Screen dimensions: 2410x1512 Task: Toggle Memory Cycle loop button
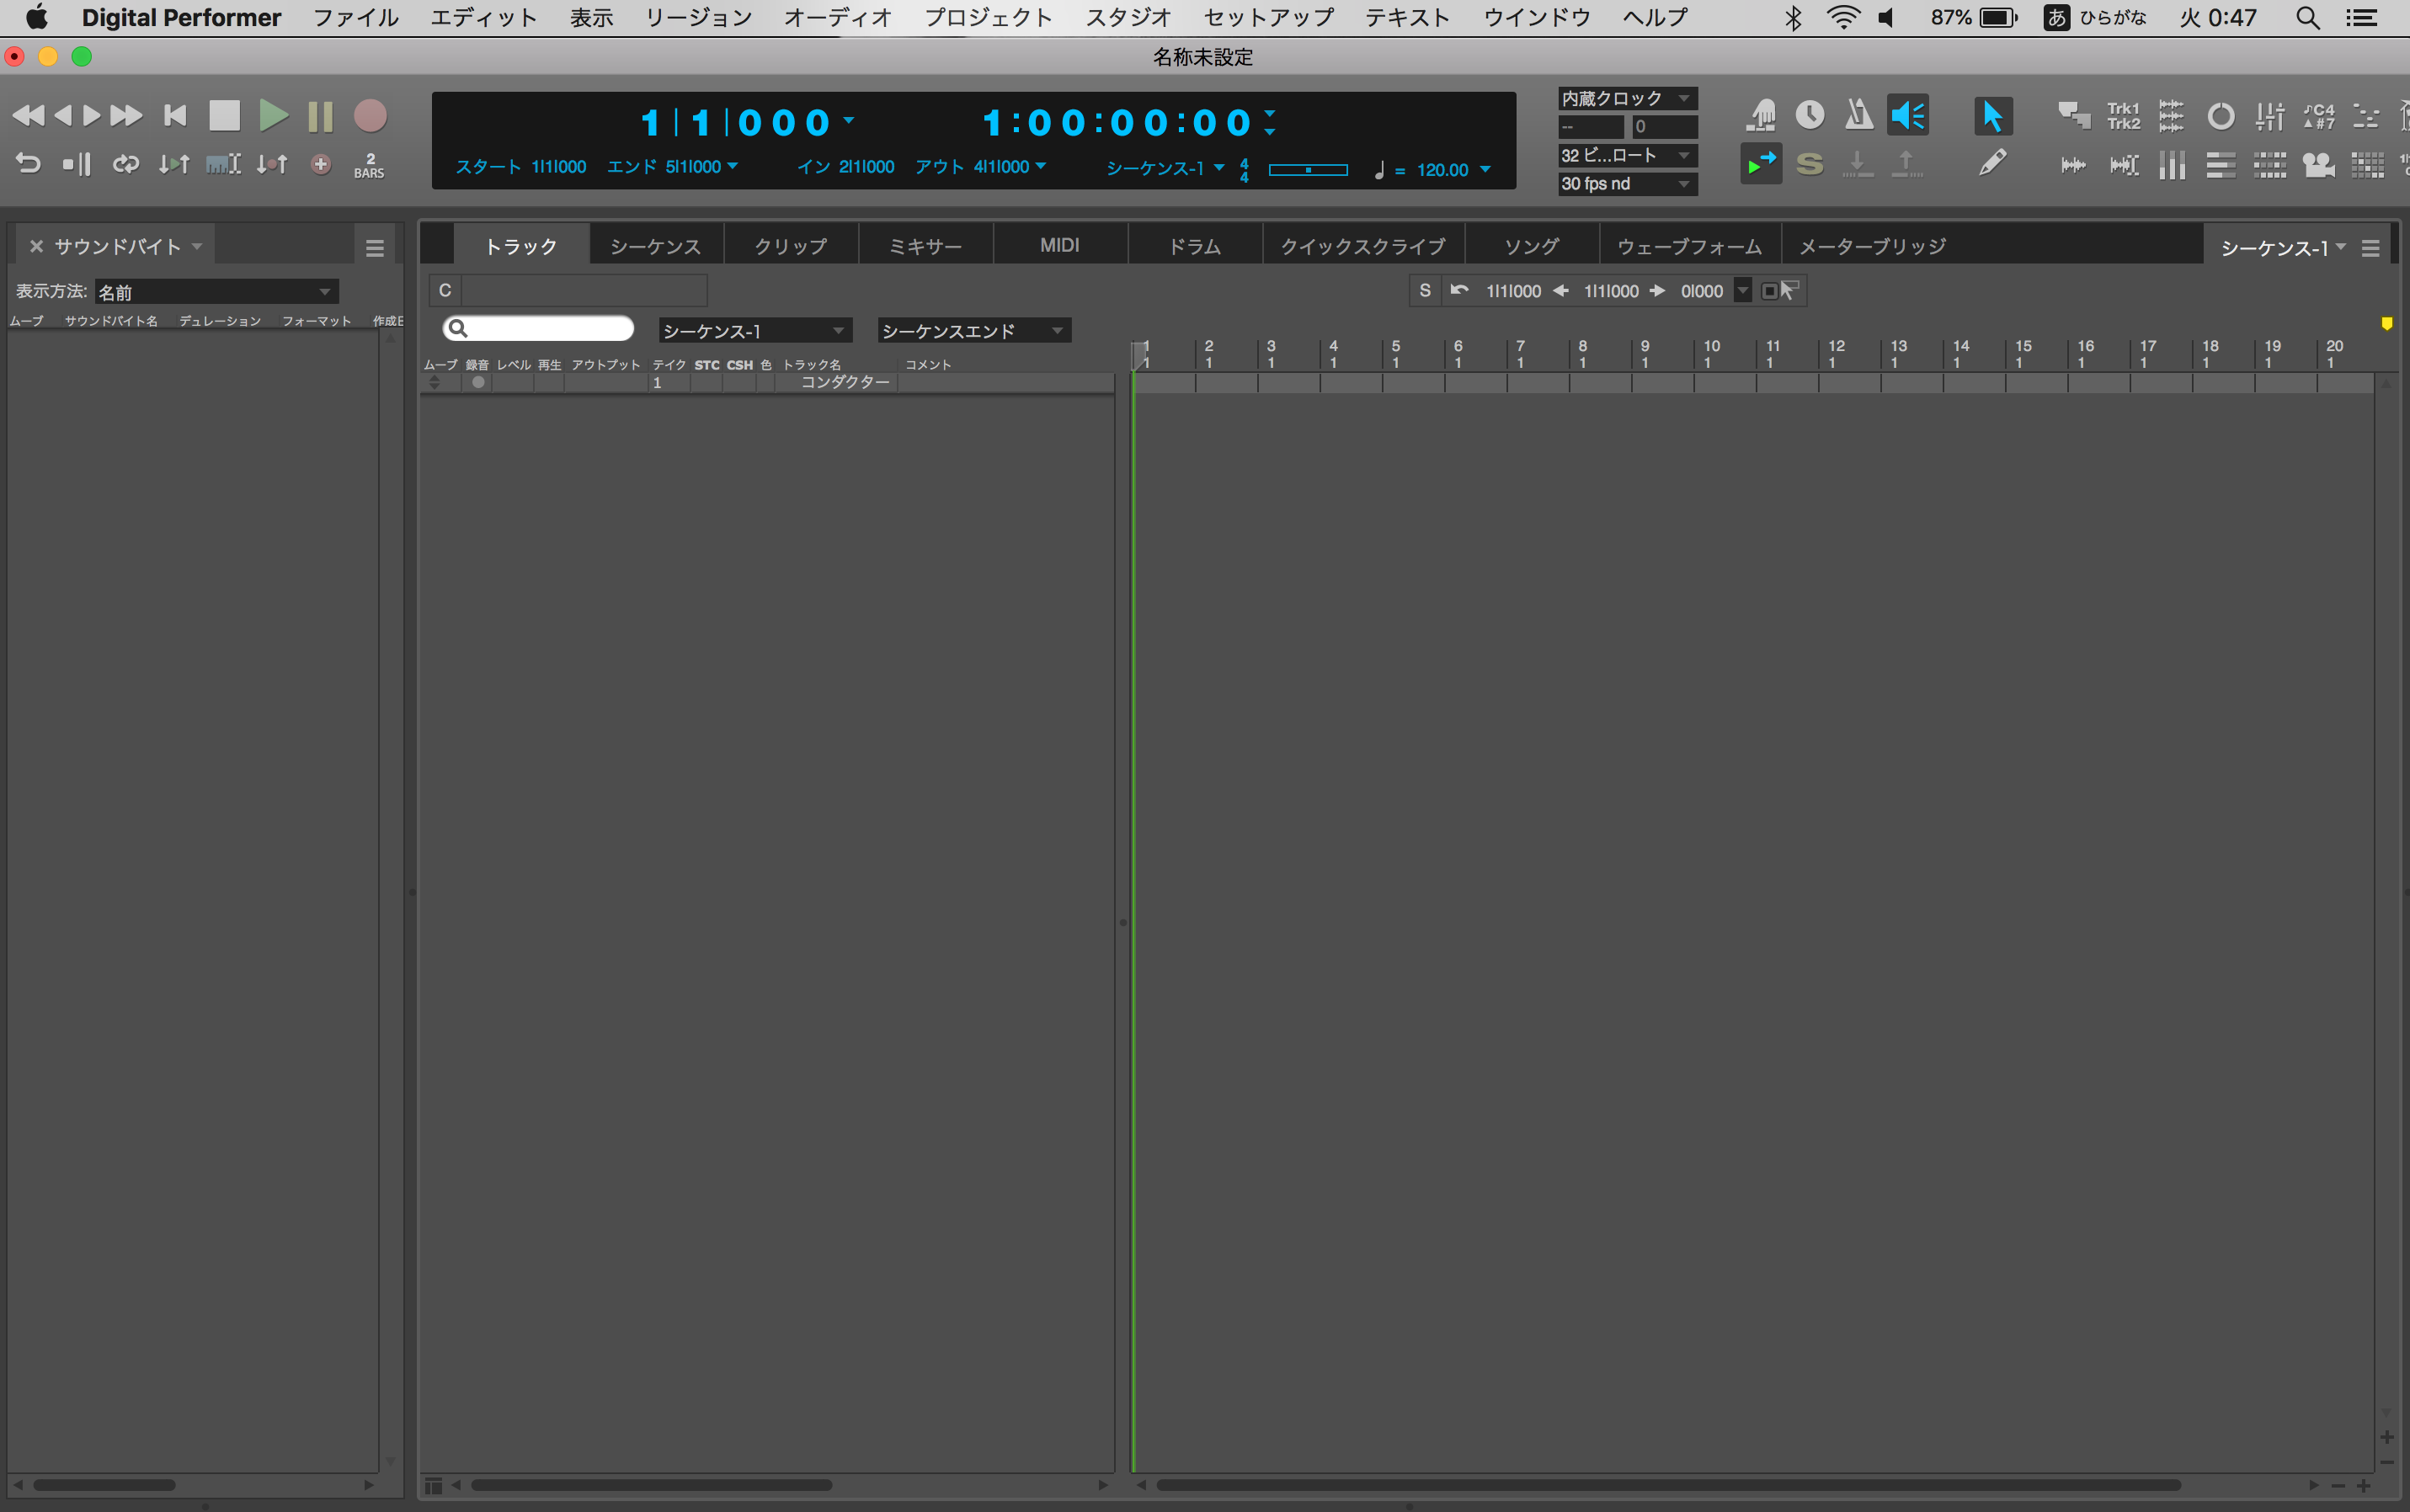tap(125, 164)
